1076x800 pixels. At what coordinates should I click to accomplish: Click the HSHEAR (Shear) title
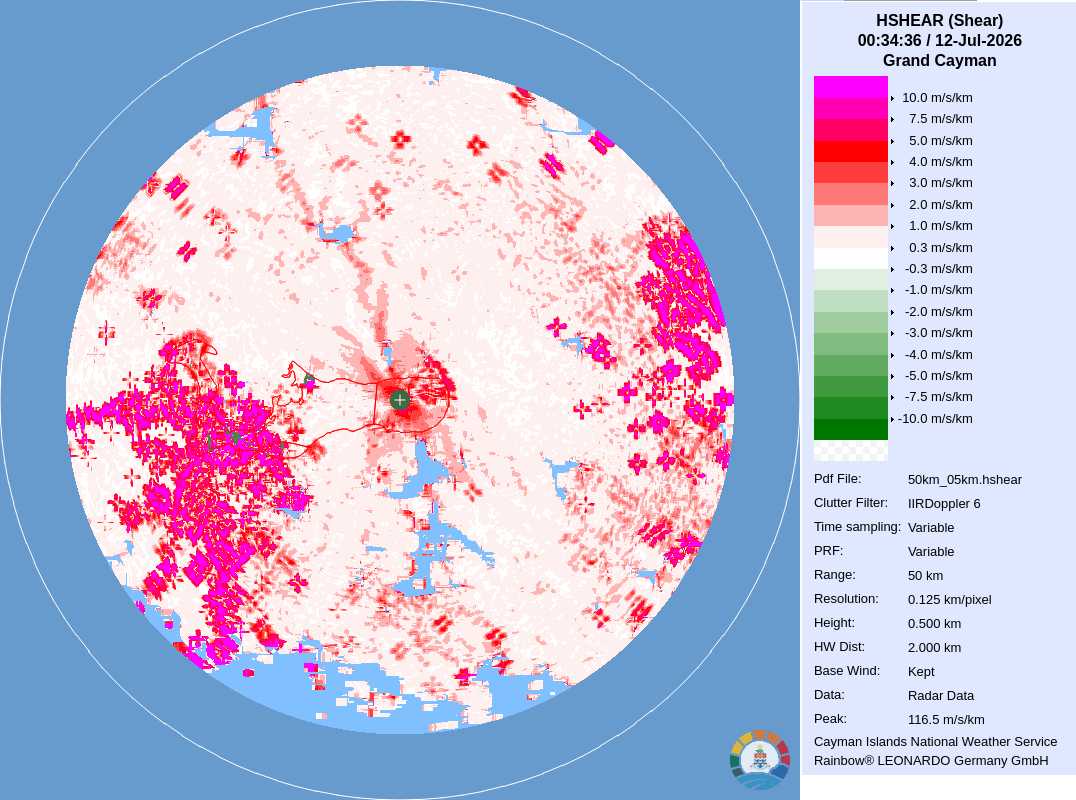(939, 21)
